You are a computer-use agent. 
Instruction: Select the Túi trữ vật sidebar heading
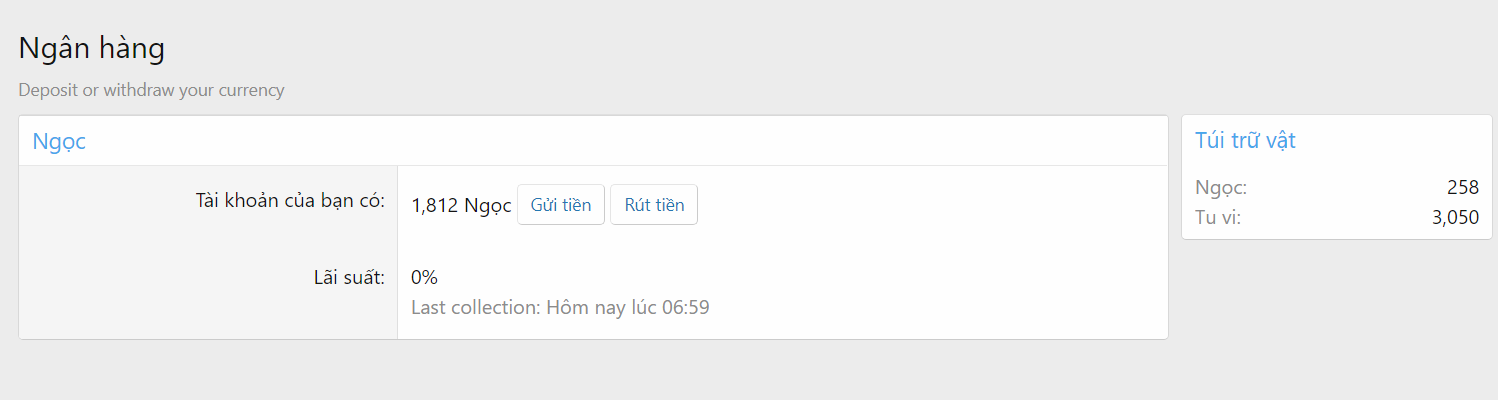1245,140
